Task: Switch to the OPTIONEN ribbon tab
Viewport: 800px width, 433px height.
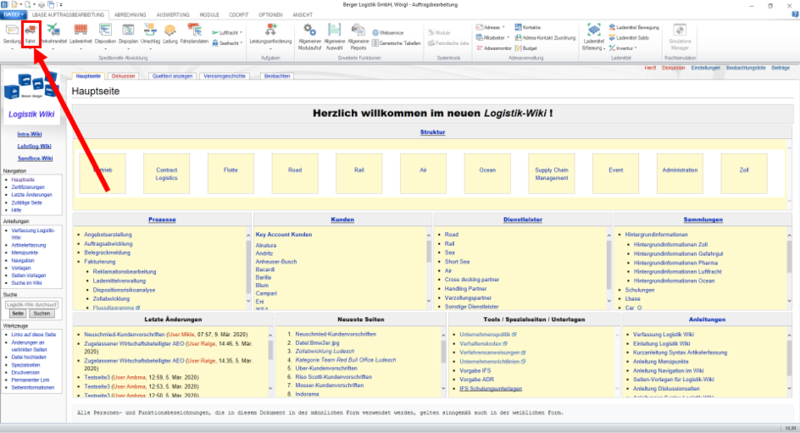Action: (270, 15)
